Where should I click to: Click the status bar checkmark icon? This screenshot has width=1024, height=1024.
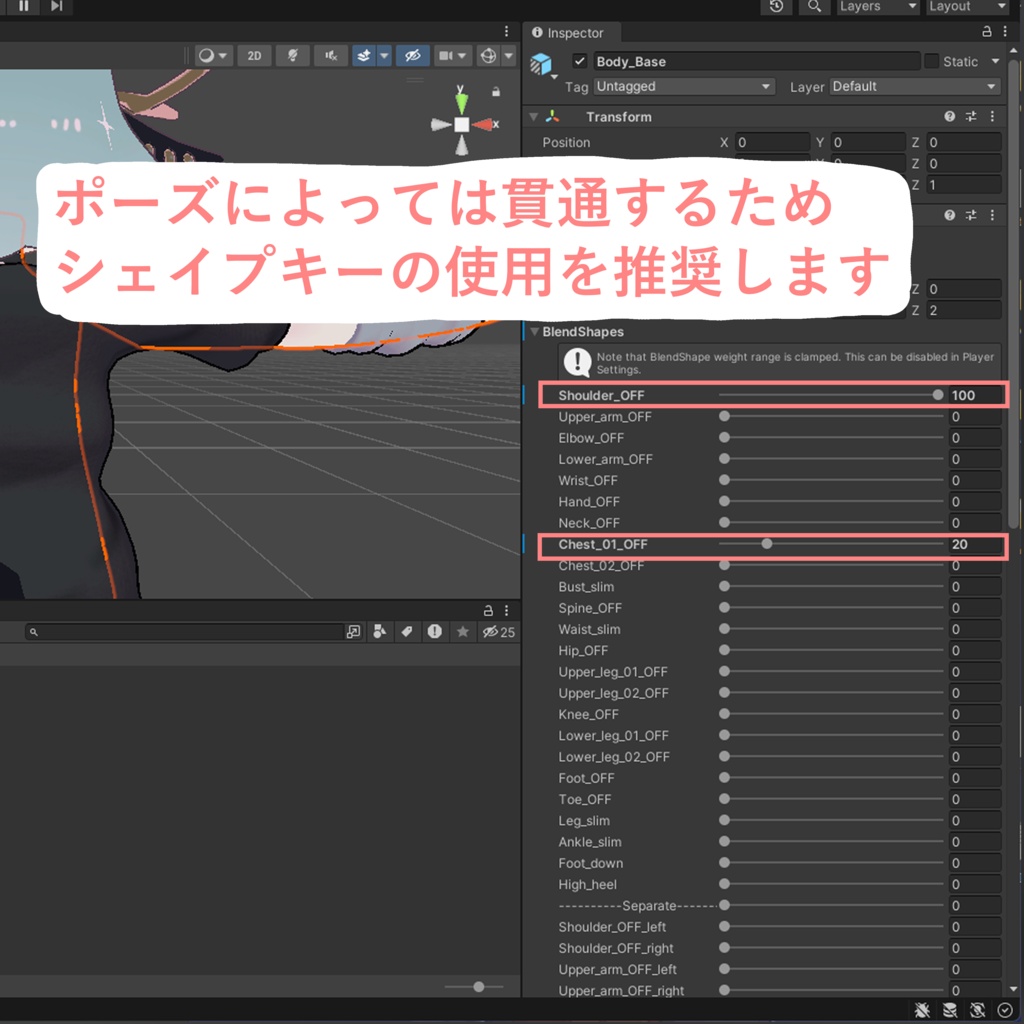(x=1005, y=1010)
